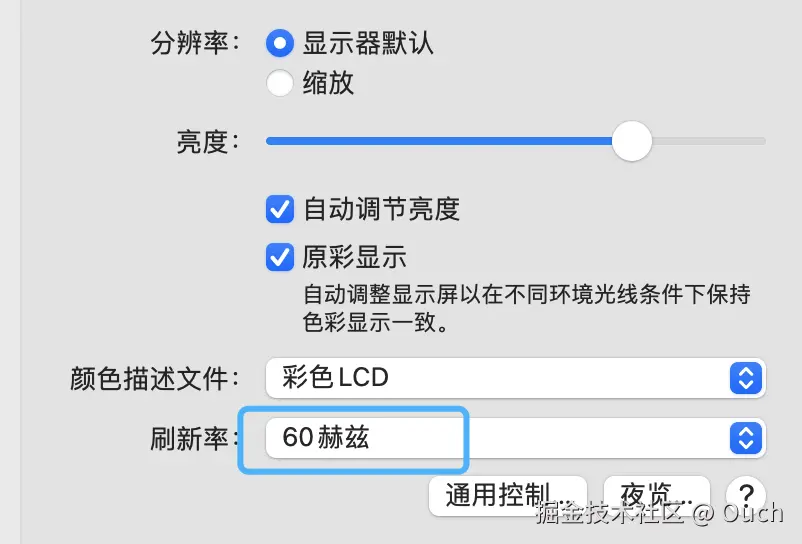
Task: Click the 显示器默认 label text
Action: pos(368,43)
